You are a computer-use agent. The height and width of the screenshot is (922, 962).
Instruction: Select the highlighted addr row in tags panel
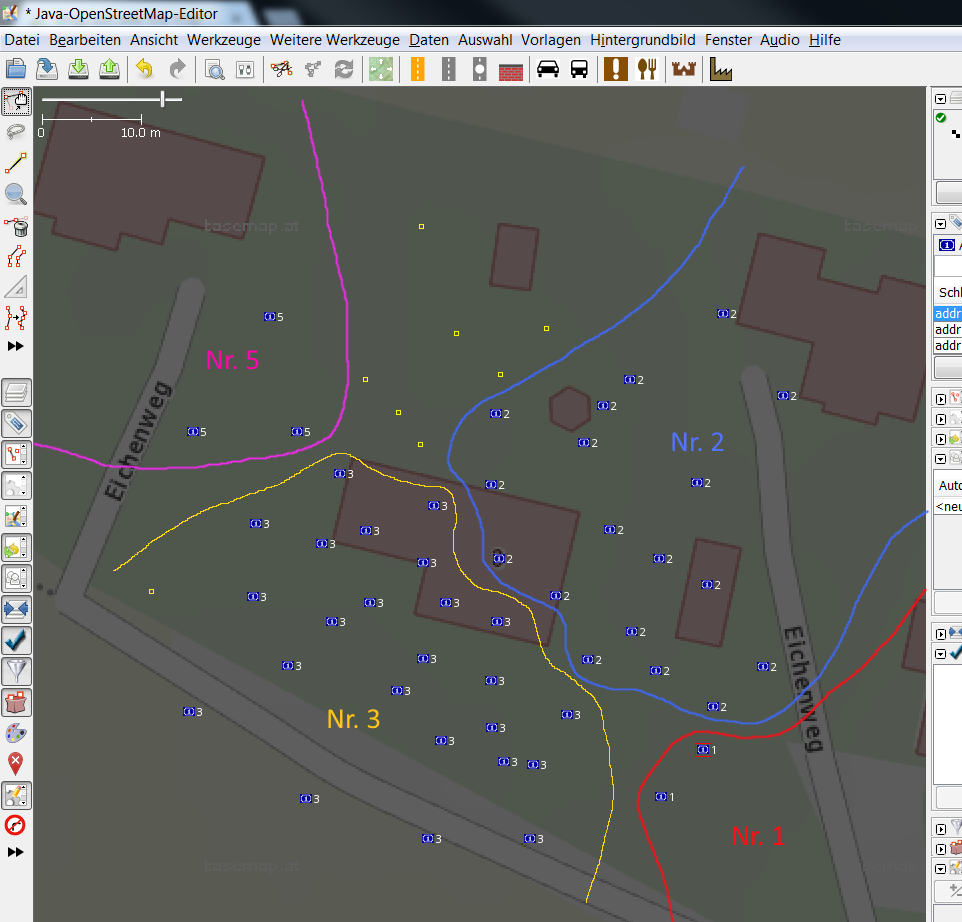coord(948,314)
